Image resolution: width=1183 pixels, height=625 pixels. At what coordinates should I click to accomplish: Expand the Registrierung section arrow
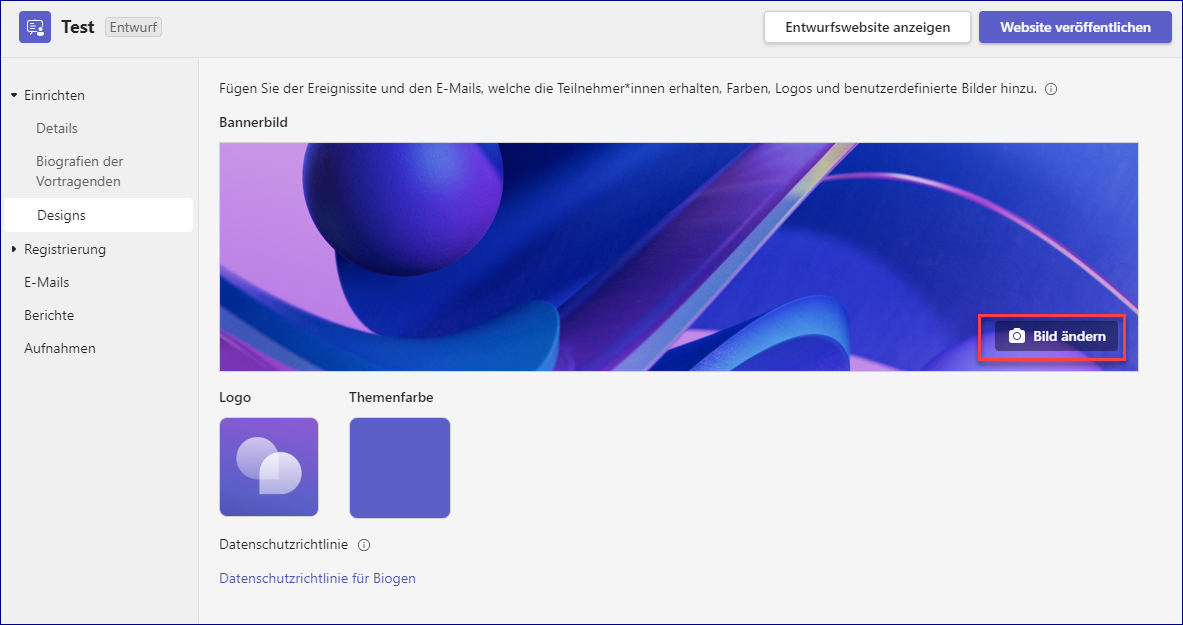14,249
